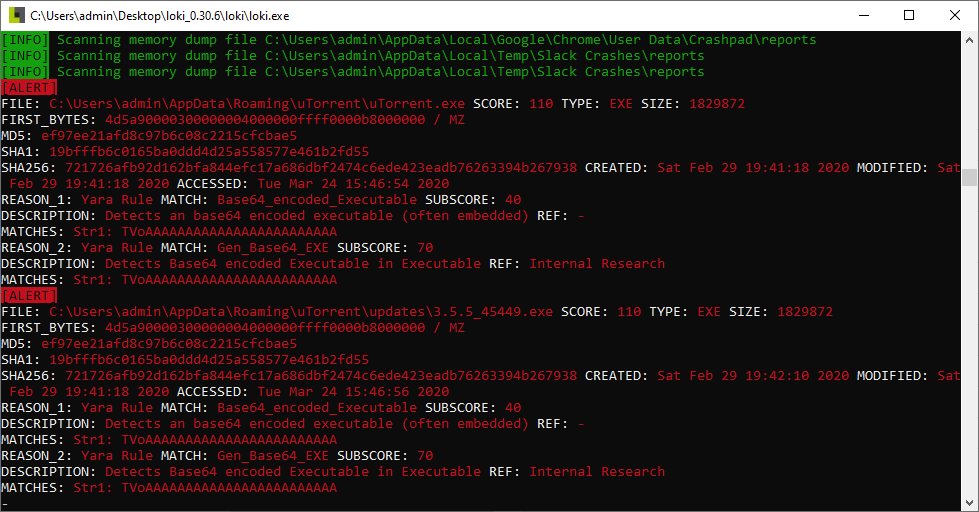Click the [INFO] tag on the Chrome Crashpad line
The width and height of the screenshot is (979, 512).
(x=25, y=40)
